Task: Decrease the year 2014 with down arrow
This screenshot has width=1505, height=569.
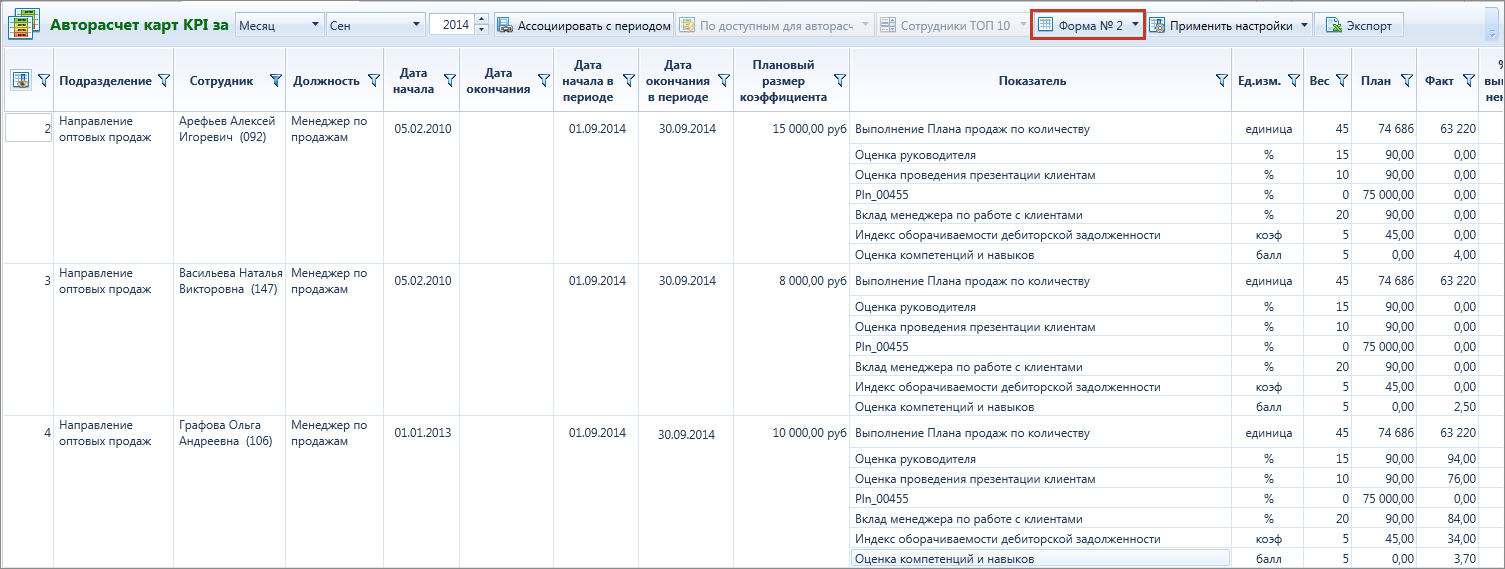Action: 481,30
